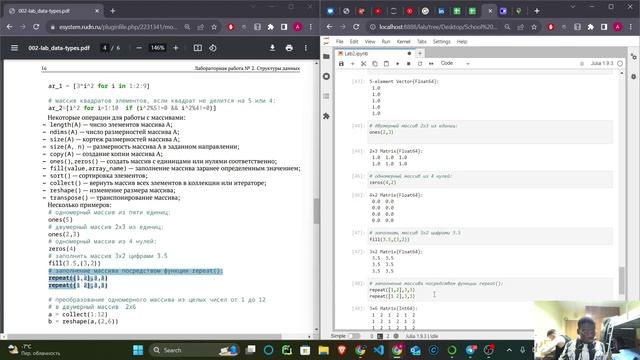Show hidden system tray icons
The width and height of the screenshot is (640, 360).
[509, 350]
